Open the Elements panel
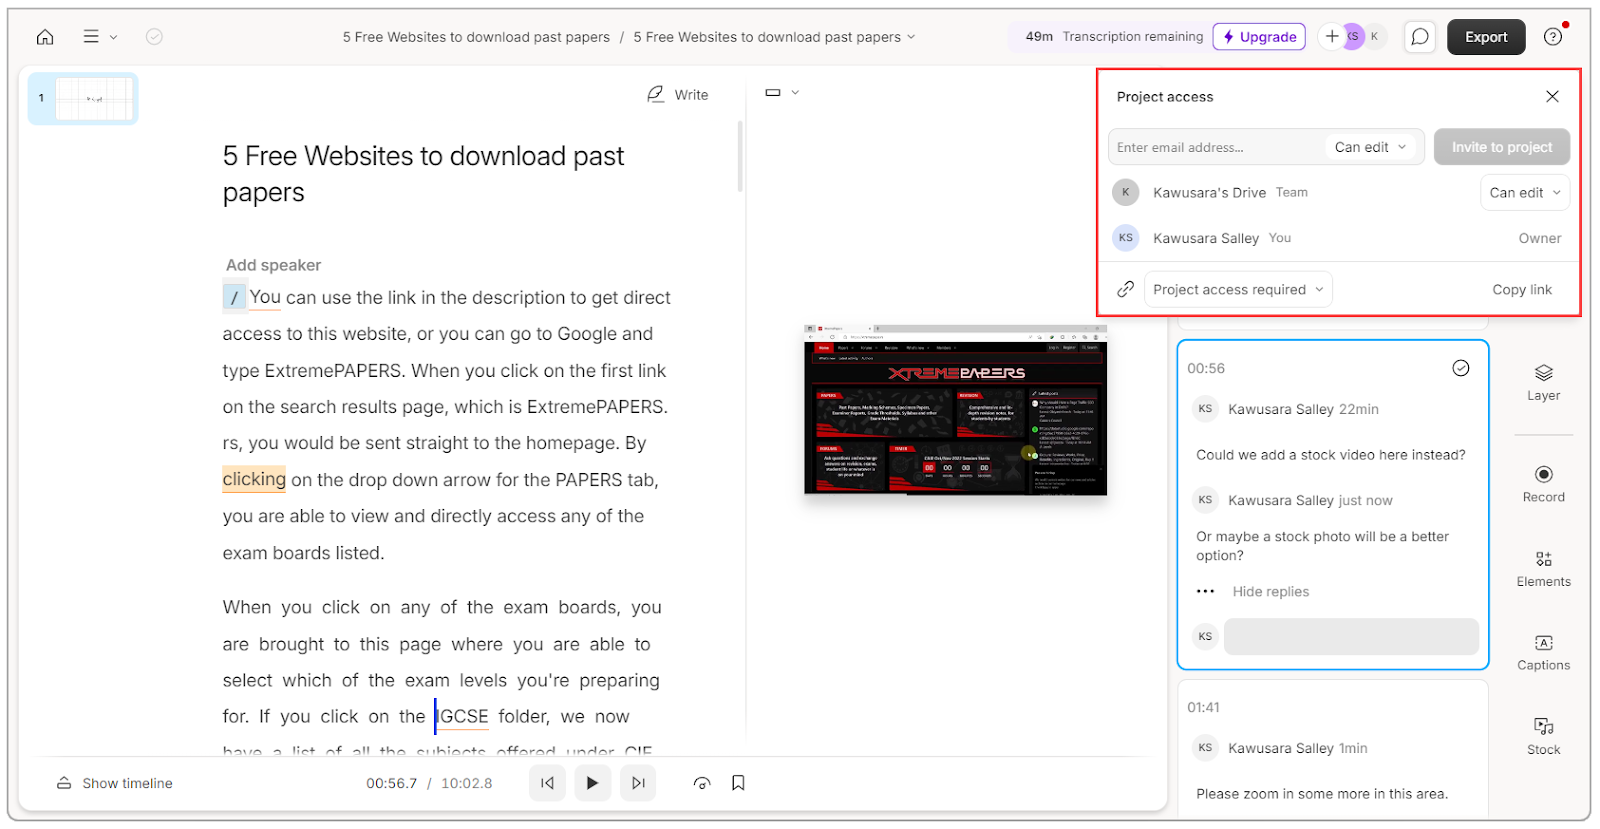1600x829 pixels. click(x=1543, y=569)
